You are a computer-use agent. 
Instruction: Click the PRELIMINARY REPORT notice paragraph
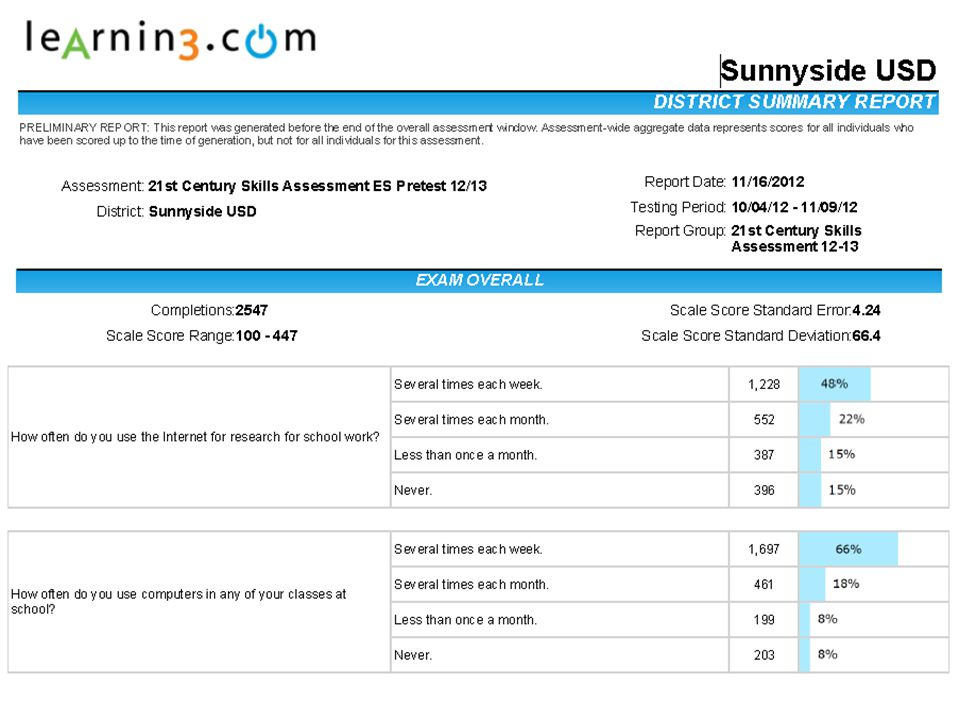pos(466,134)
